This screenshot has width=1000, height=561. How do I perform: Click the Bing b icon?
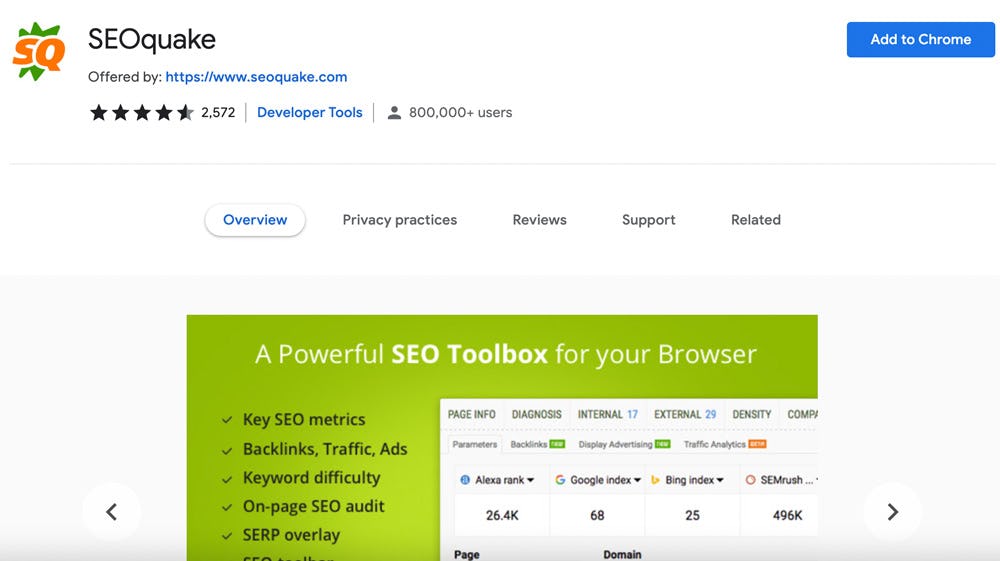[x=655, y=480]
